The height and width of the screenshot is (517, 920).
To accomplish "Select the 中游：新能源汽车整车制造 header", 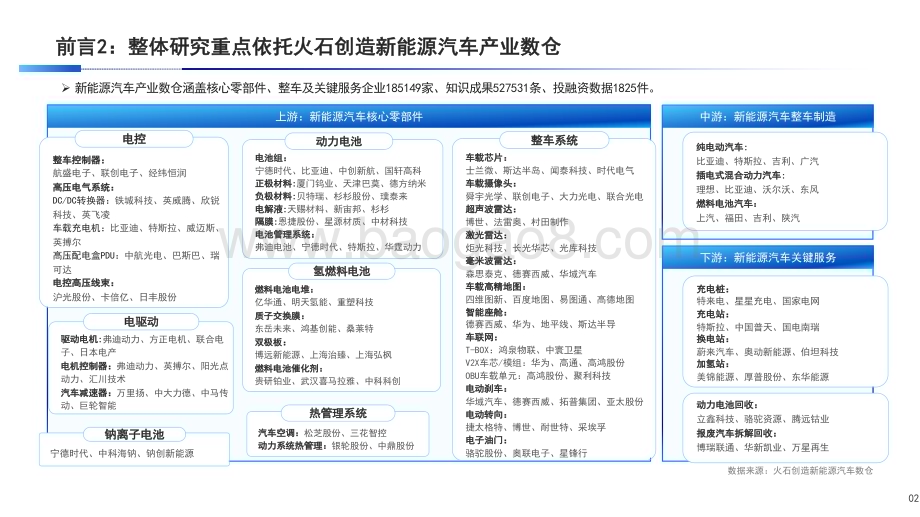I will [x=767, y=116].
